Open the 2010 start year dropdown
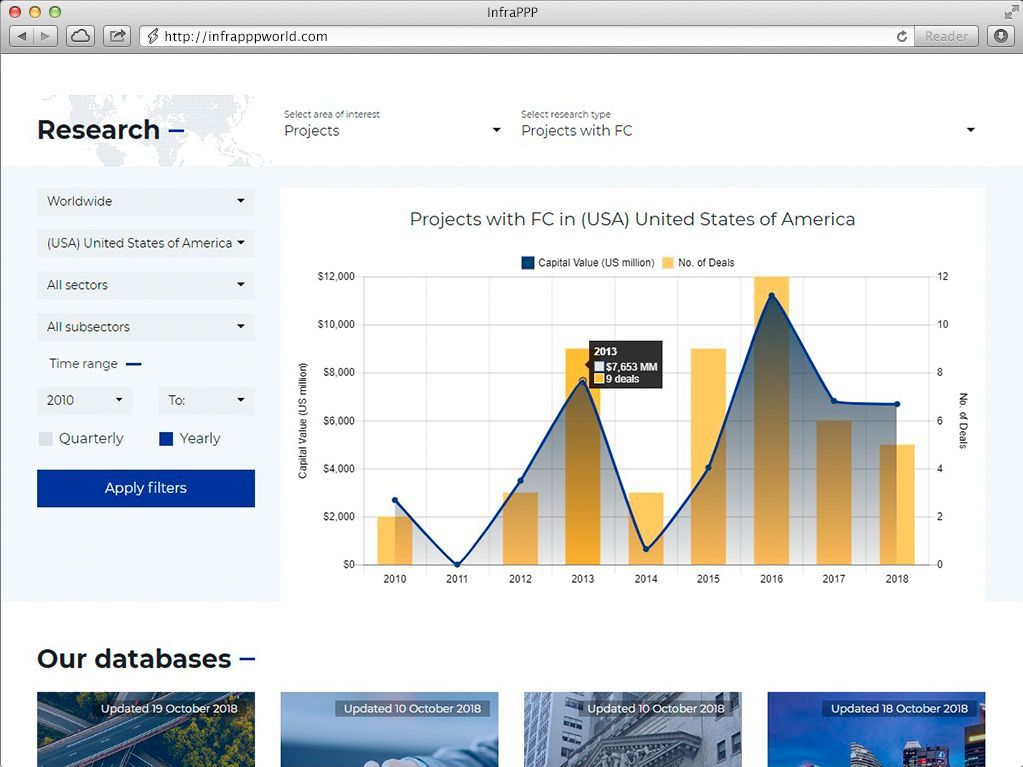1023x767 pixels. 85,401
